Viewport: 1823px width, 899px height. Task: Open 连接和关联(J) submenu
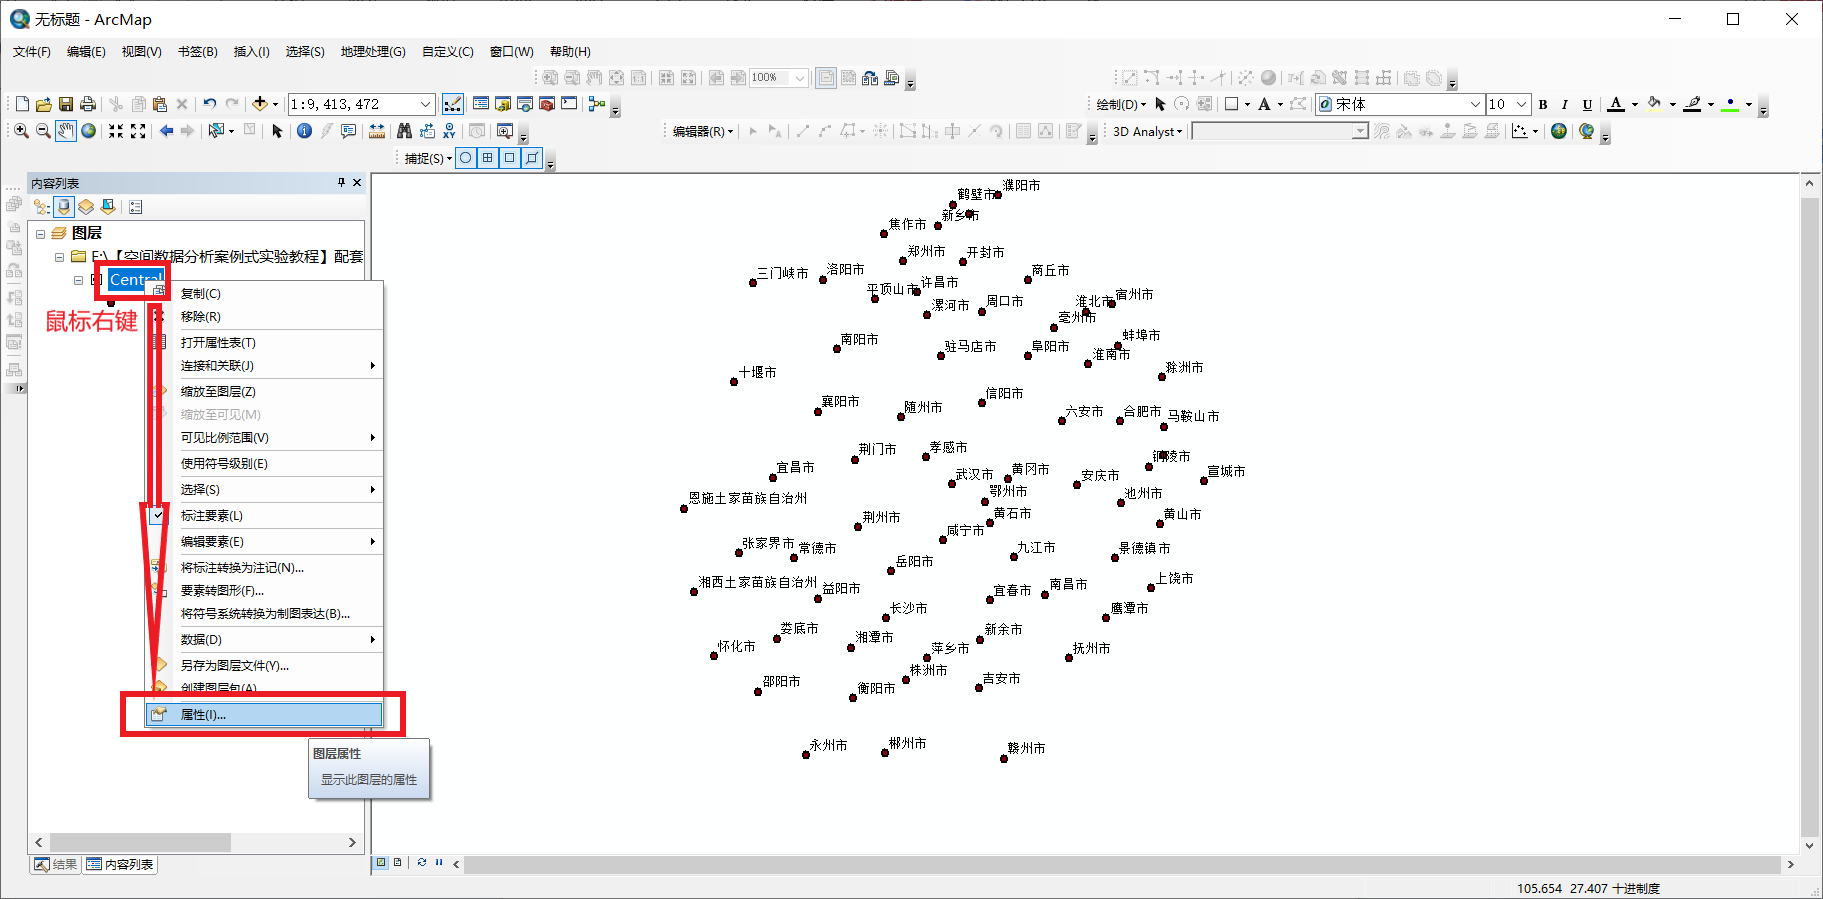click(x=265, y=366)
